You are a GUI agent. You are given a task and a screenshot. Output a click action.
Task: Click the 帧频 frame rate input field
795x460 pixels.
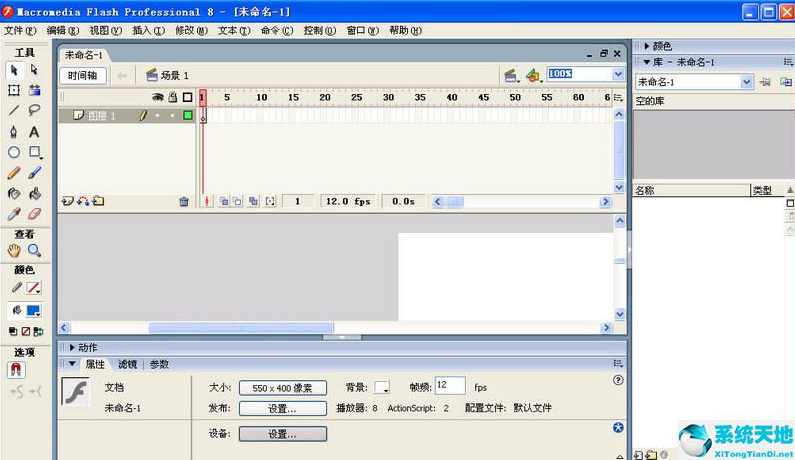(x=450, y=386)
